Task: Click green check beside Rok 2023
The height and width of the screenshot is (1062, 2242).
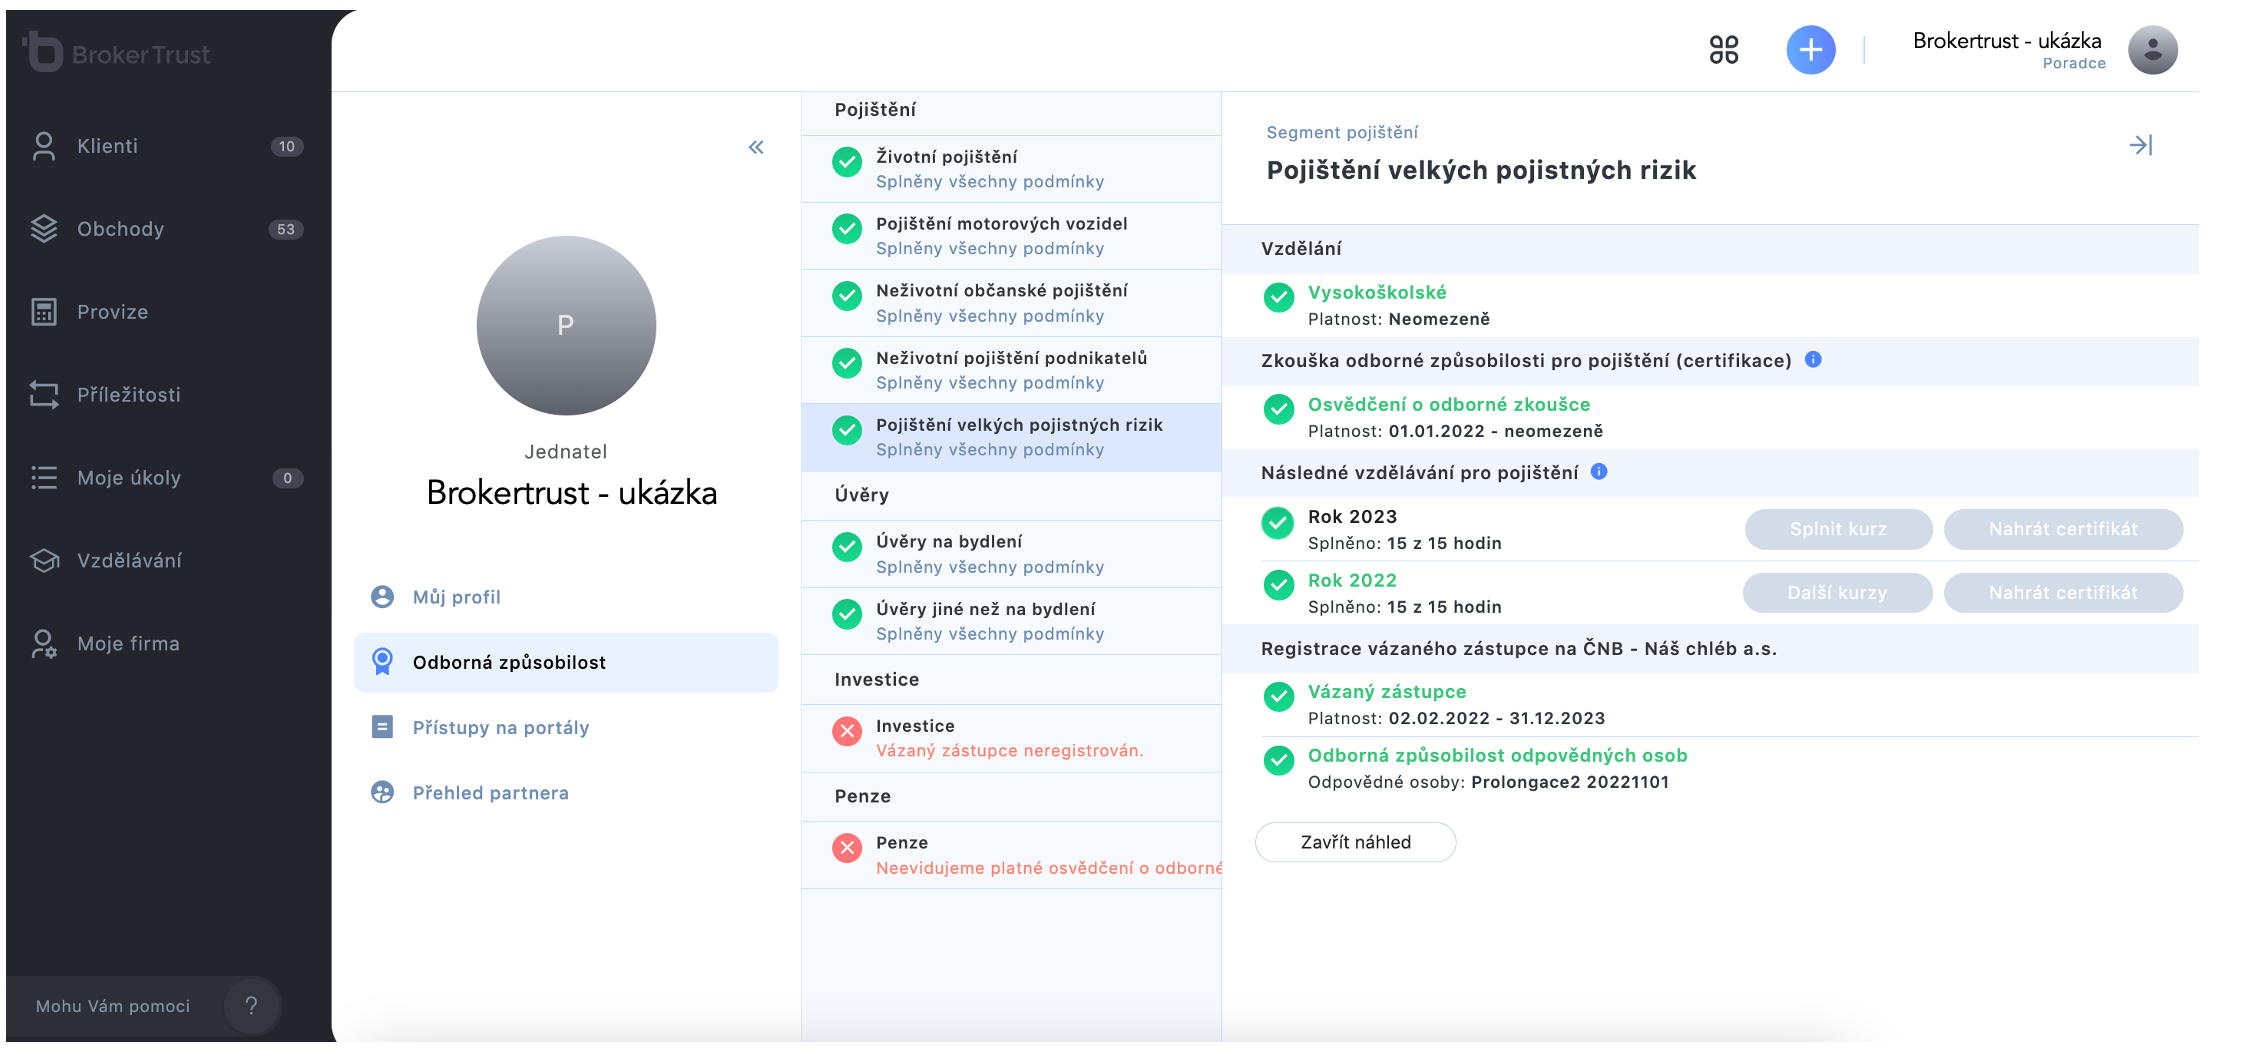Action: click(1278, 523)
